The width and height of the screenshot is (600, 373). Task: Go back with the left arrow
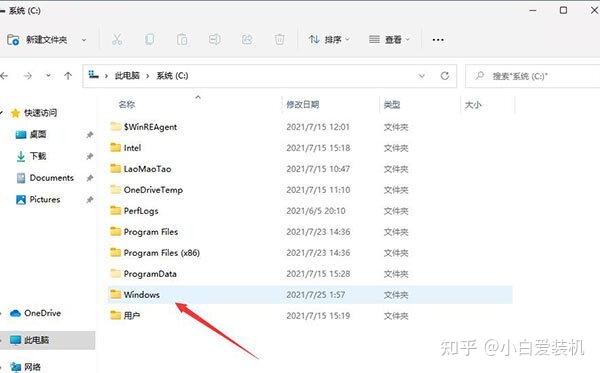point(4,76)
